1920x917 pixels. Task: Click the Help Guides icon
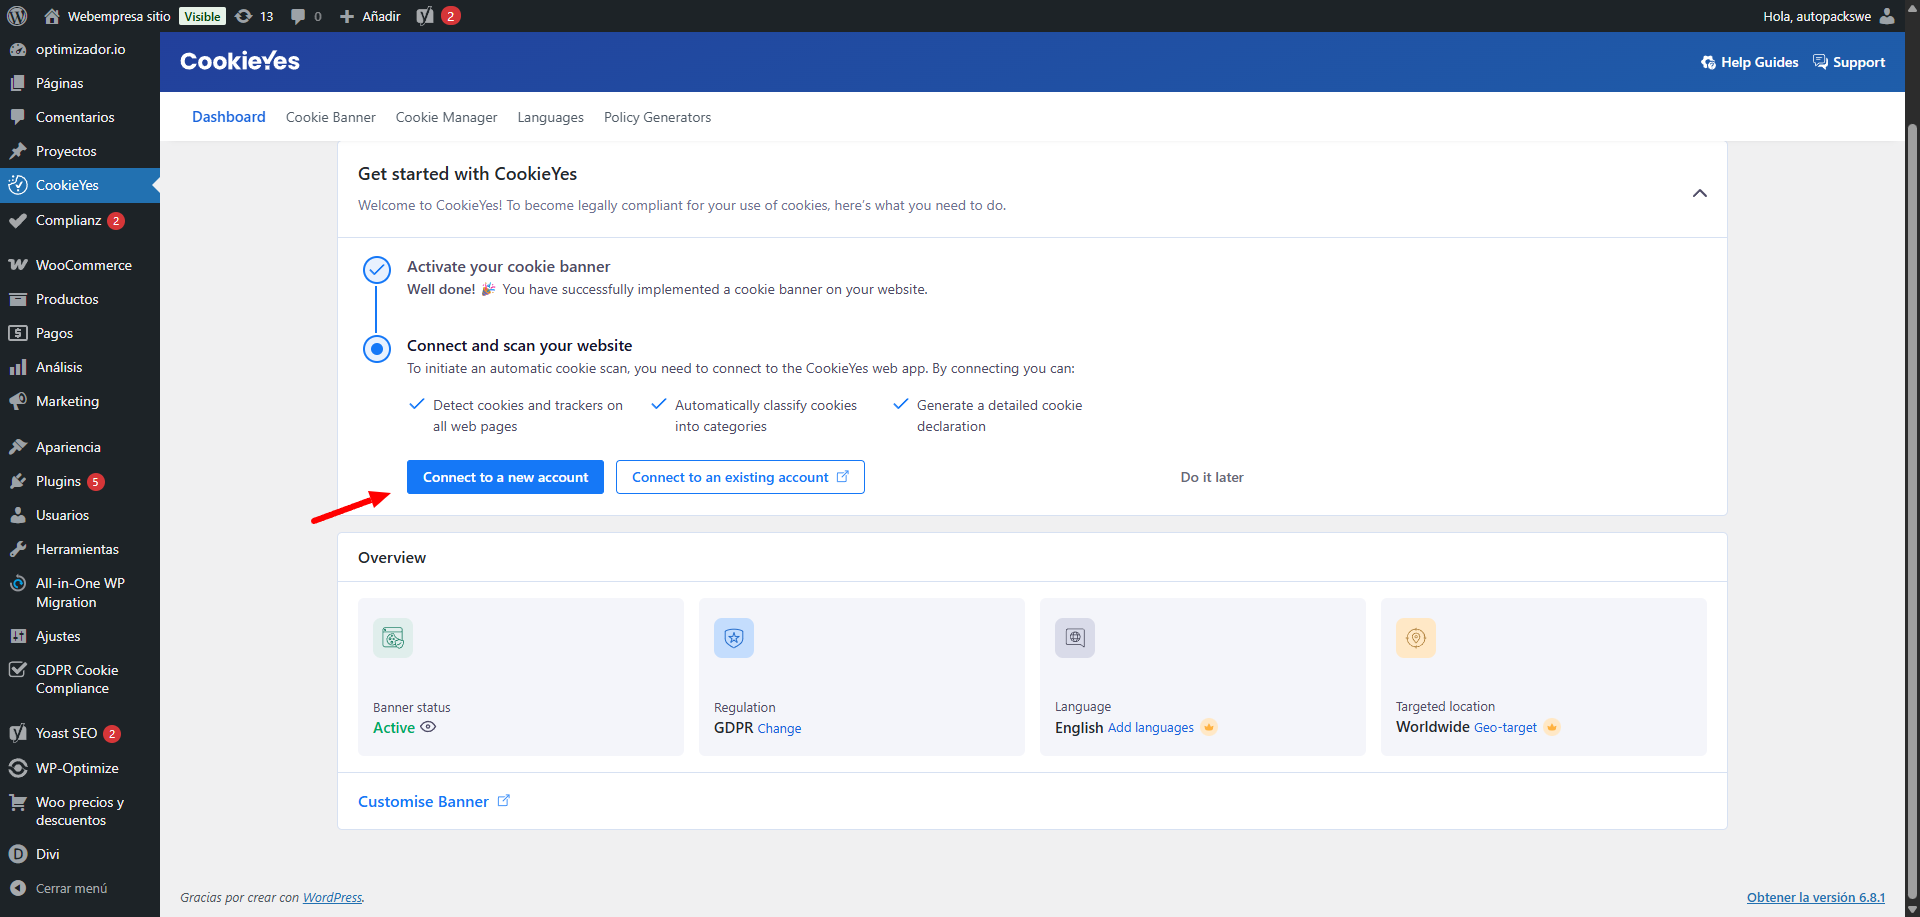click(1708, 63)
